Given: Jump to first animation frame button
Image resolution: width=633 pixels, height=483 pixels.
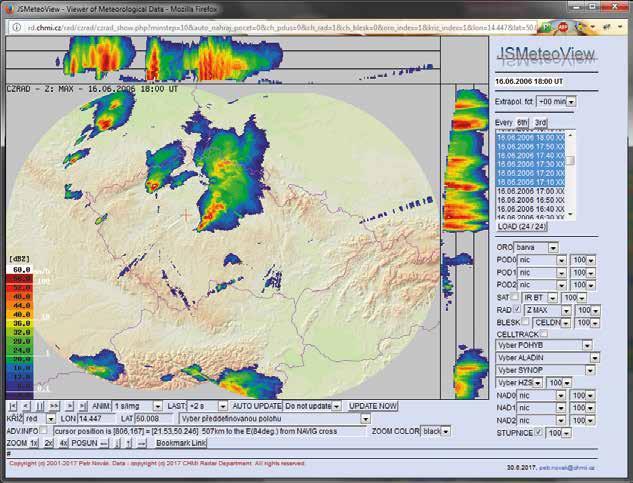Looking at the screenshot, I should coord(13,406).
